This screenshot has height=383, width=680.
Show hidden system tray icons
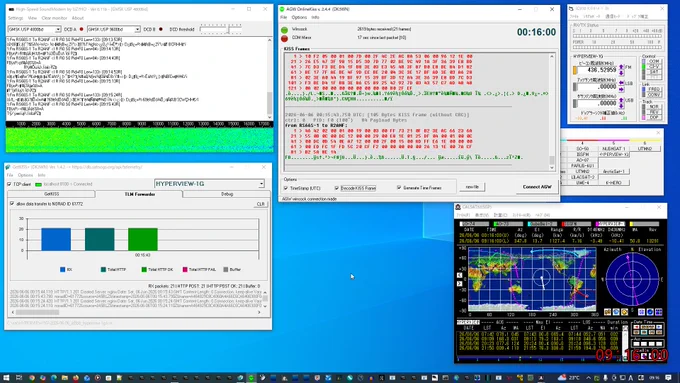click(588, 378)
